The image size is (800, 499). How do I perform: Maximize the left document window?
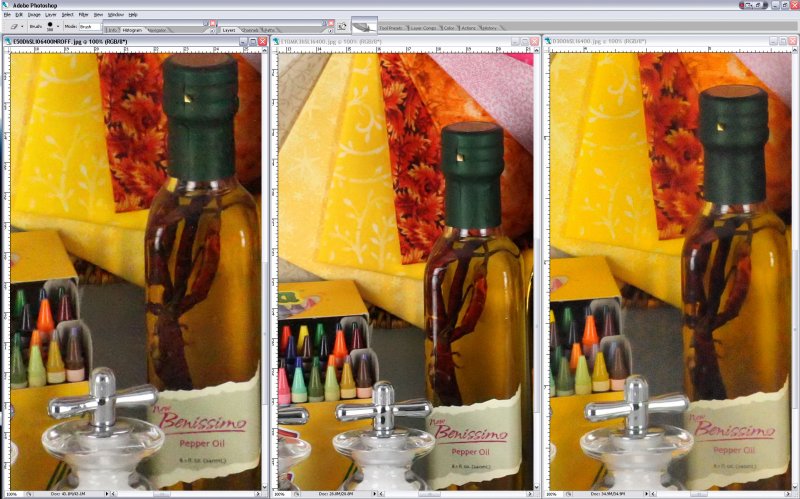pyautogui.click(x=253, y=41)
